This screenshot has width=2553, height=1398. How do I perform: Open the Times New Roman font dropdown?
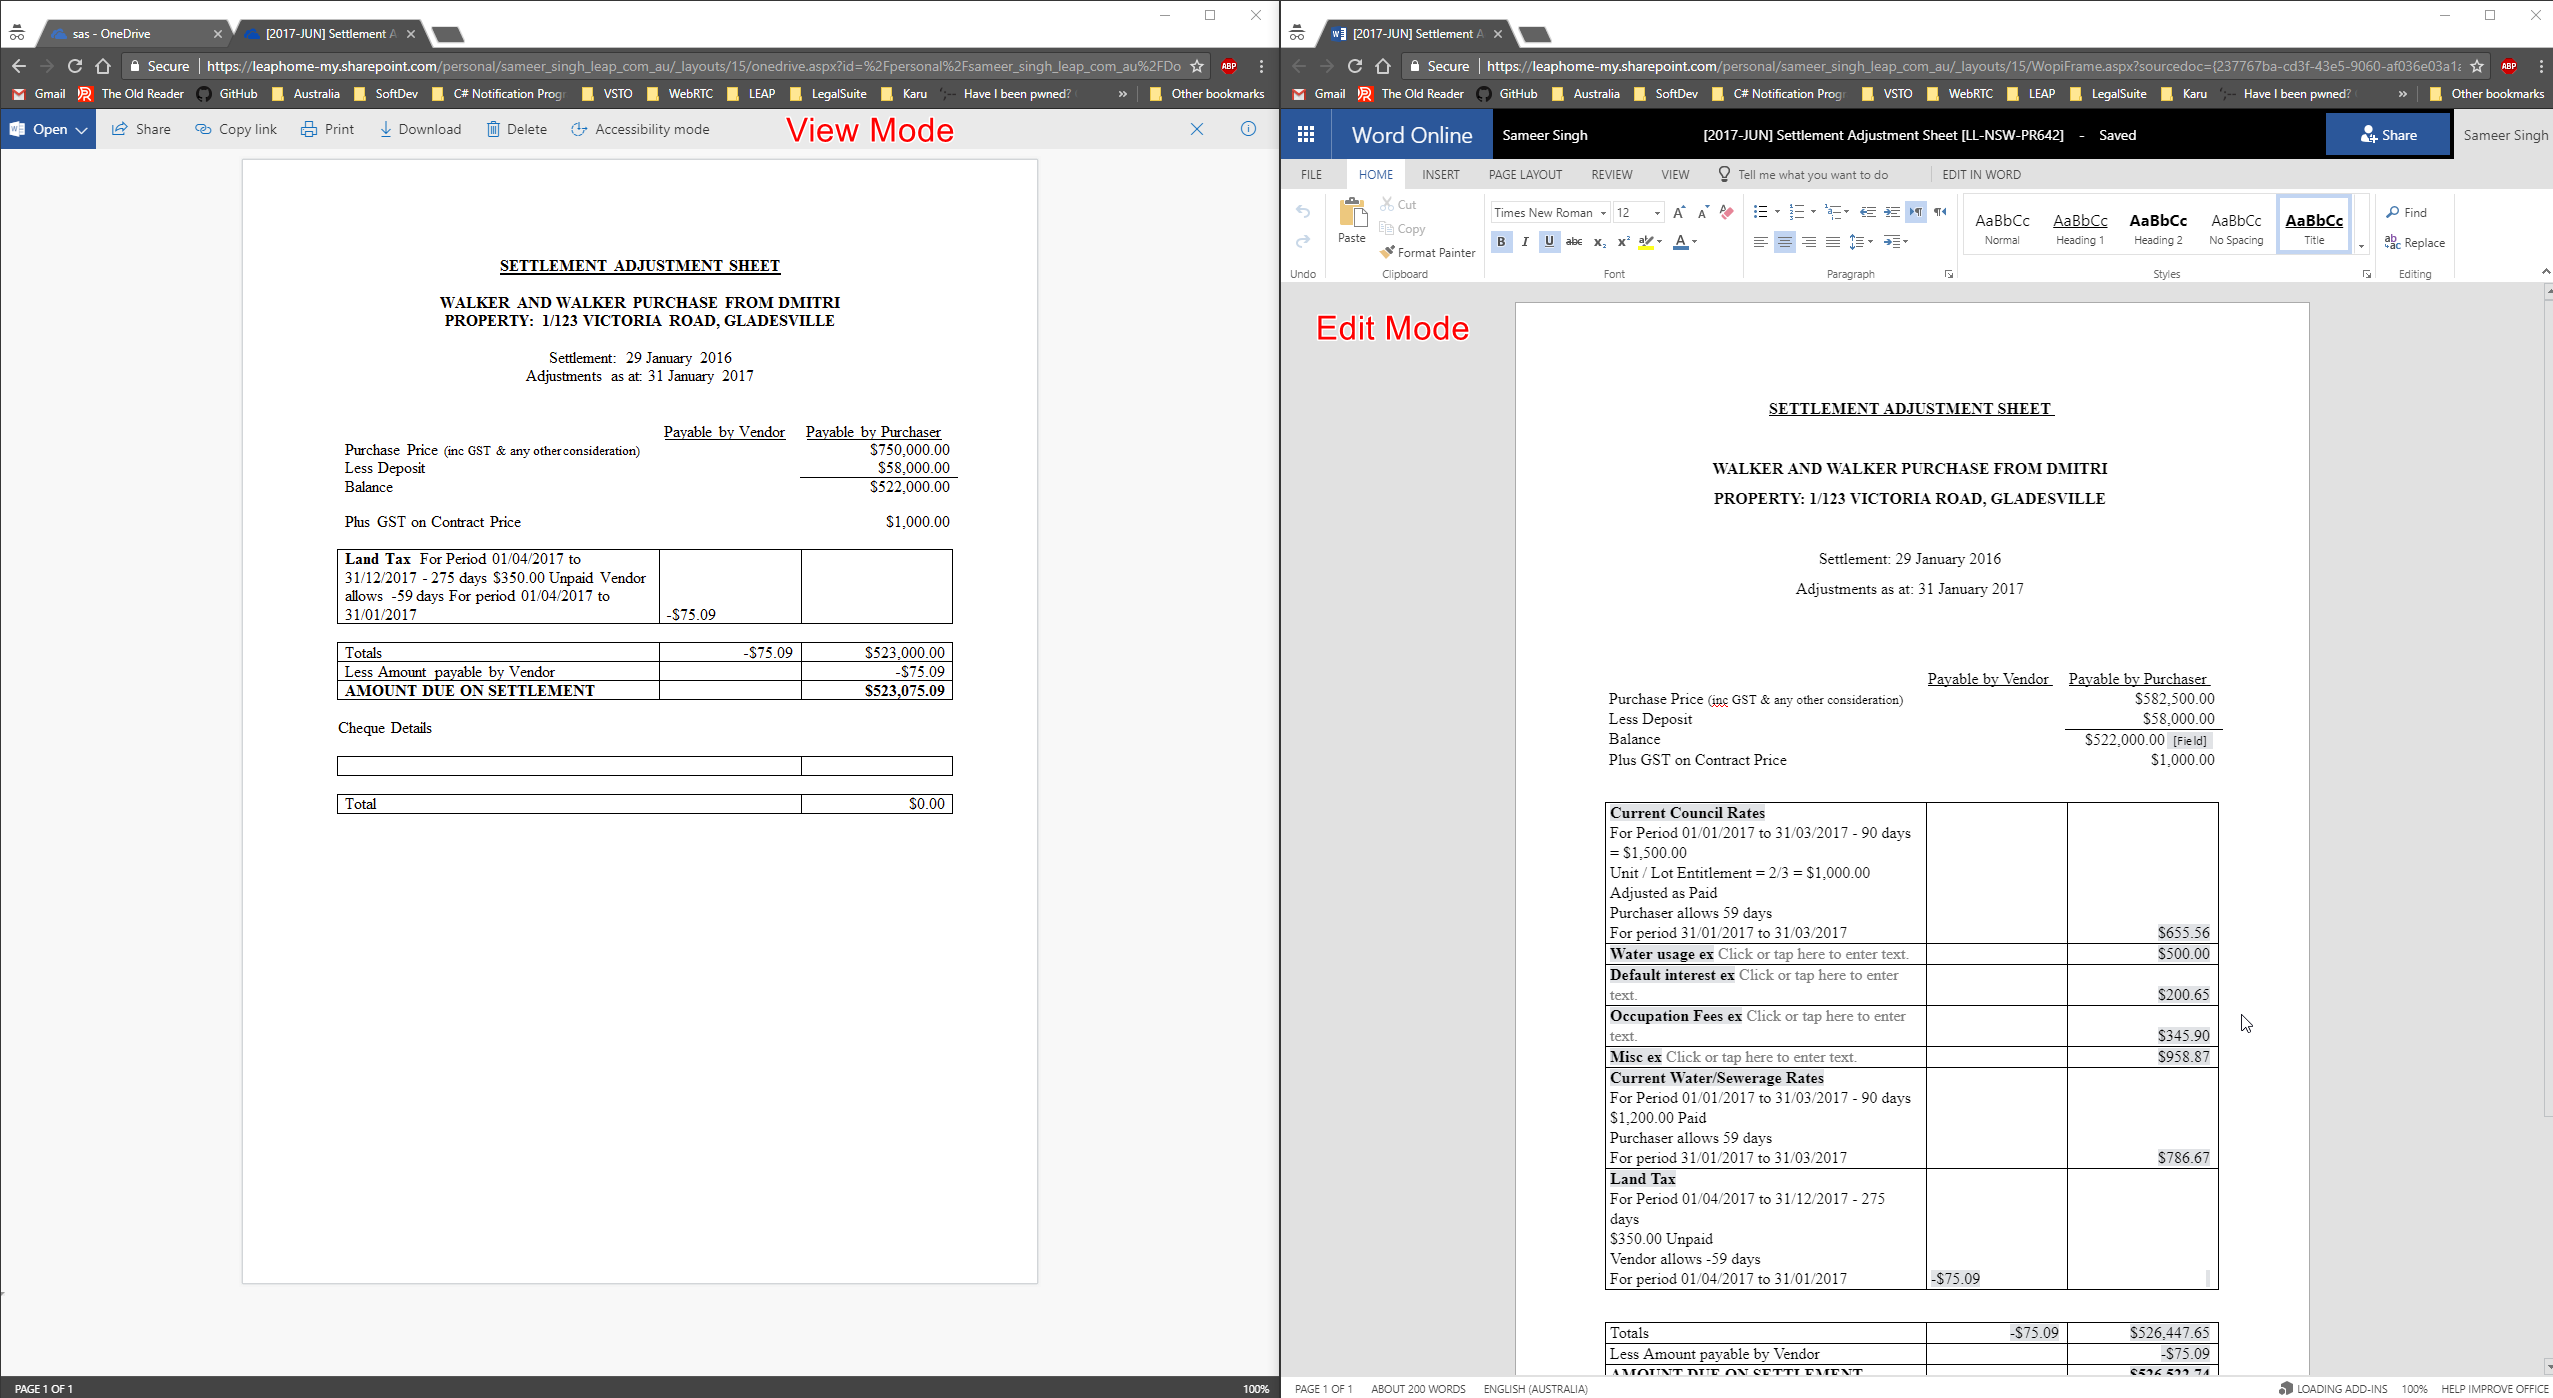click(x=1603, y=213)
